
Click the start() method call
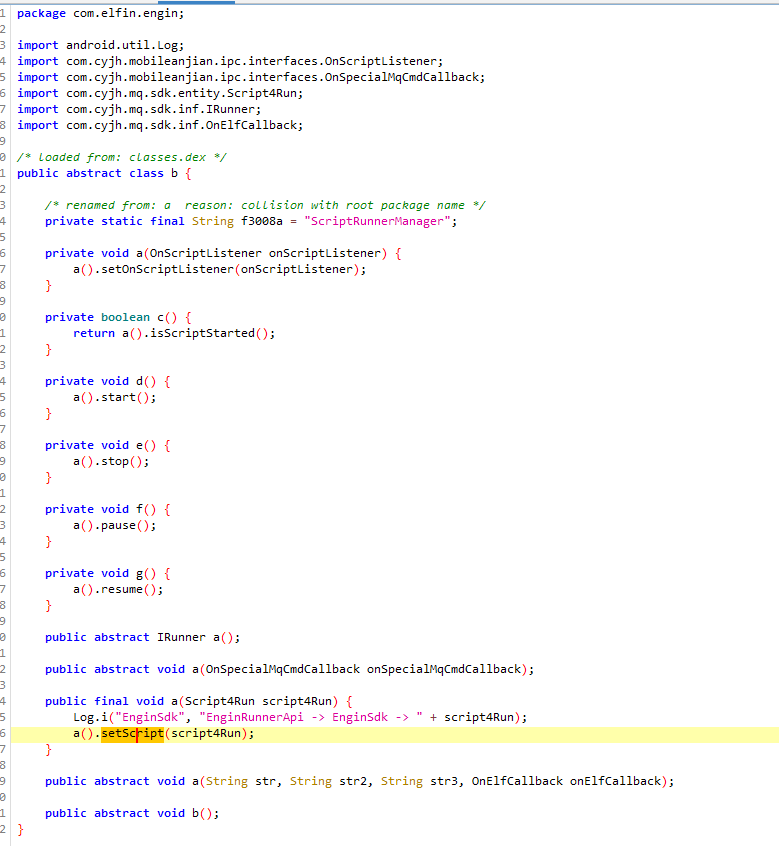(x=119, y=398)
